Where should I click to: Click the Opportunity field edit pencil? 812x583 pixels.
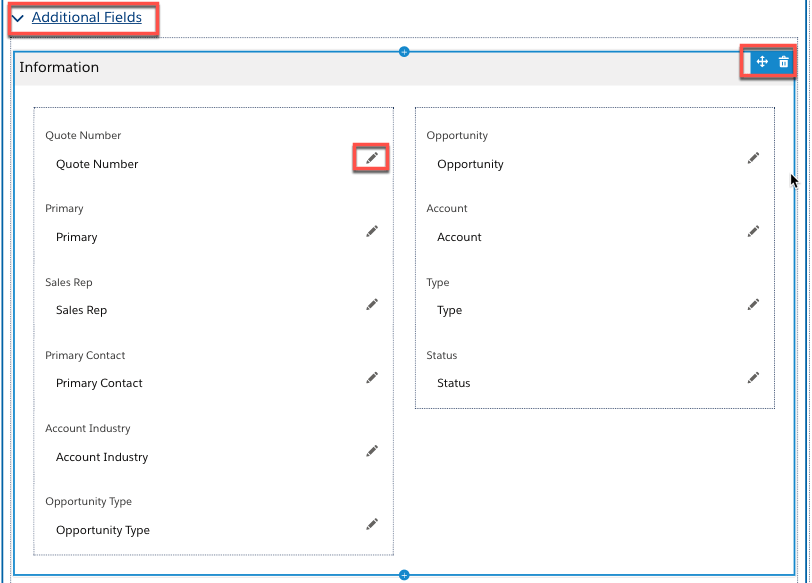(x=753, y=158)
